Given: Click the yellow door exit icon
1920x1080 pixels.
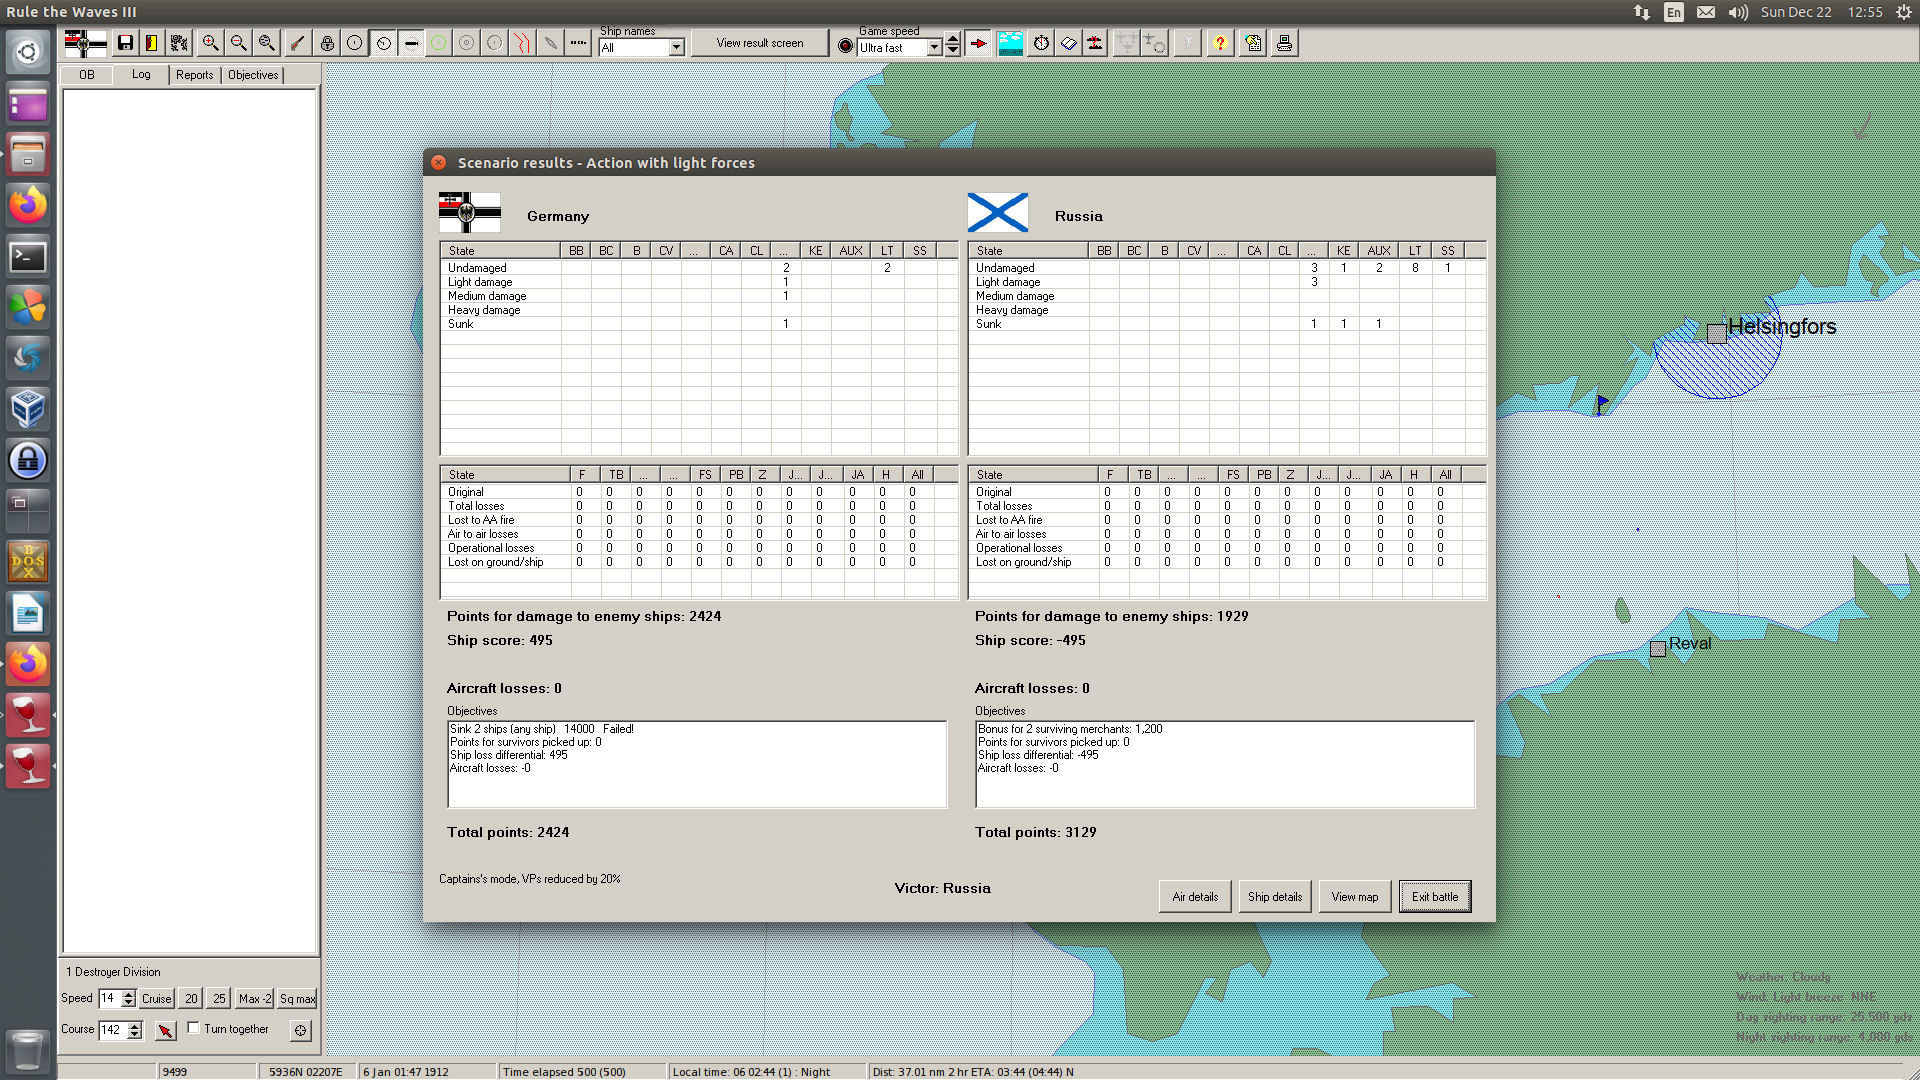Looking at the screenshot, I should (x=152, y=43).
